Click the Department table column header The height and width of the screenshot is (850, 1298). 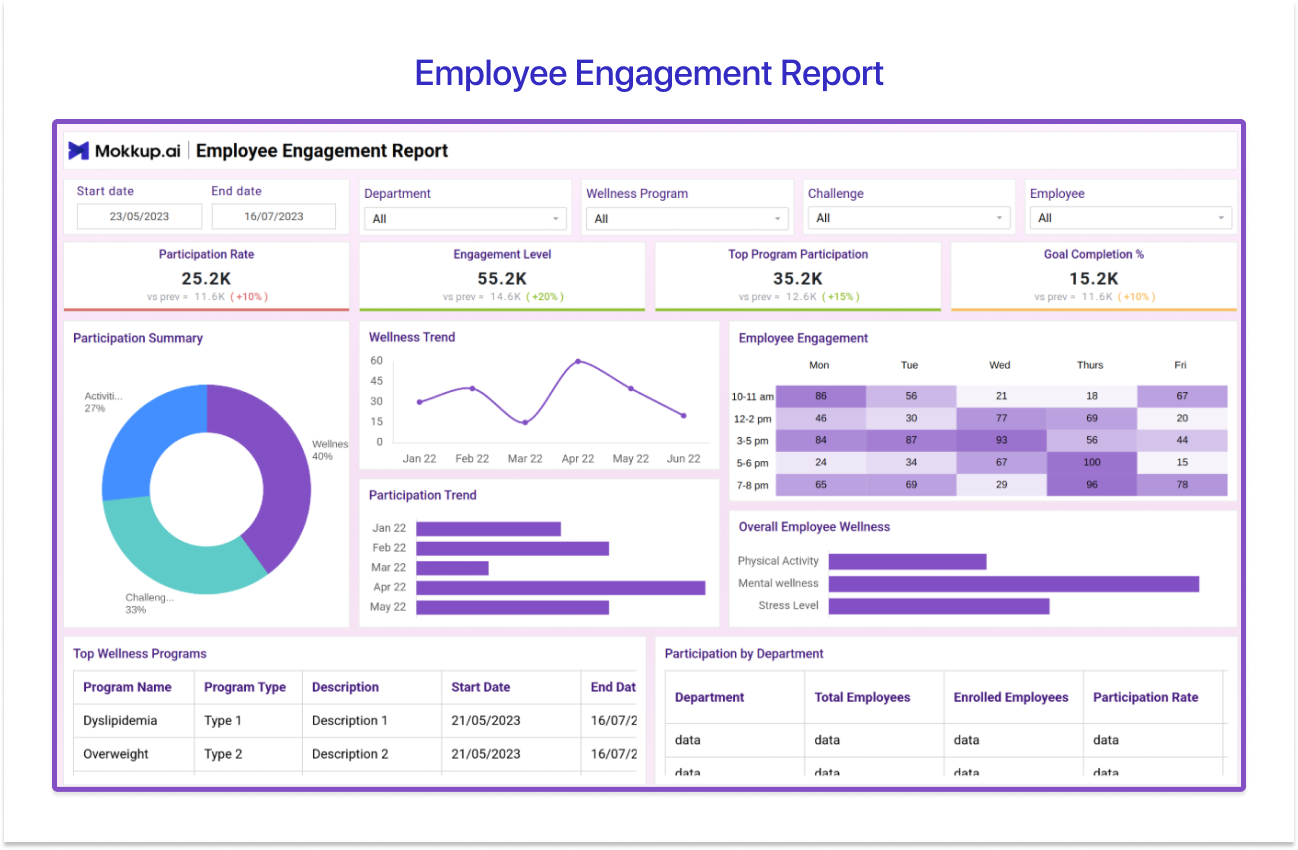click(709, 697)
